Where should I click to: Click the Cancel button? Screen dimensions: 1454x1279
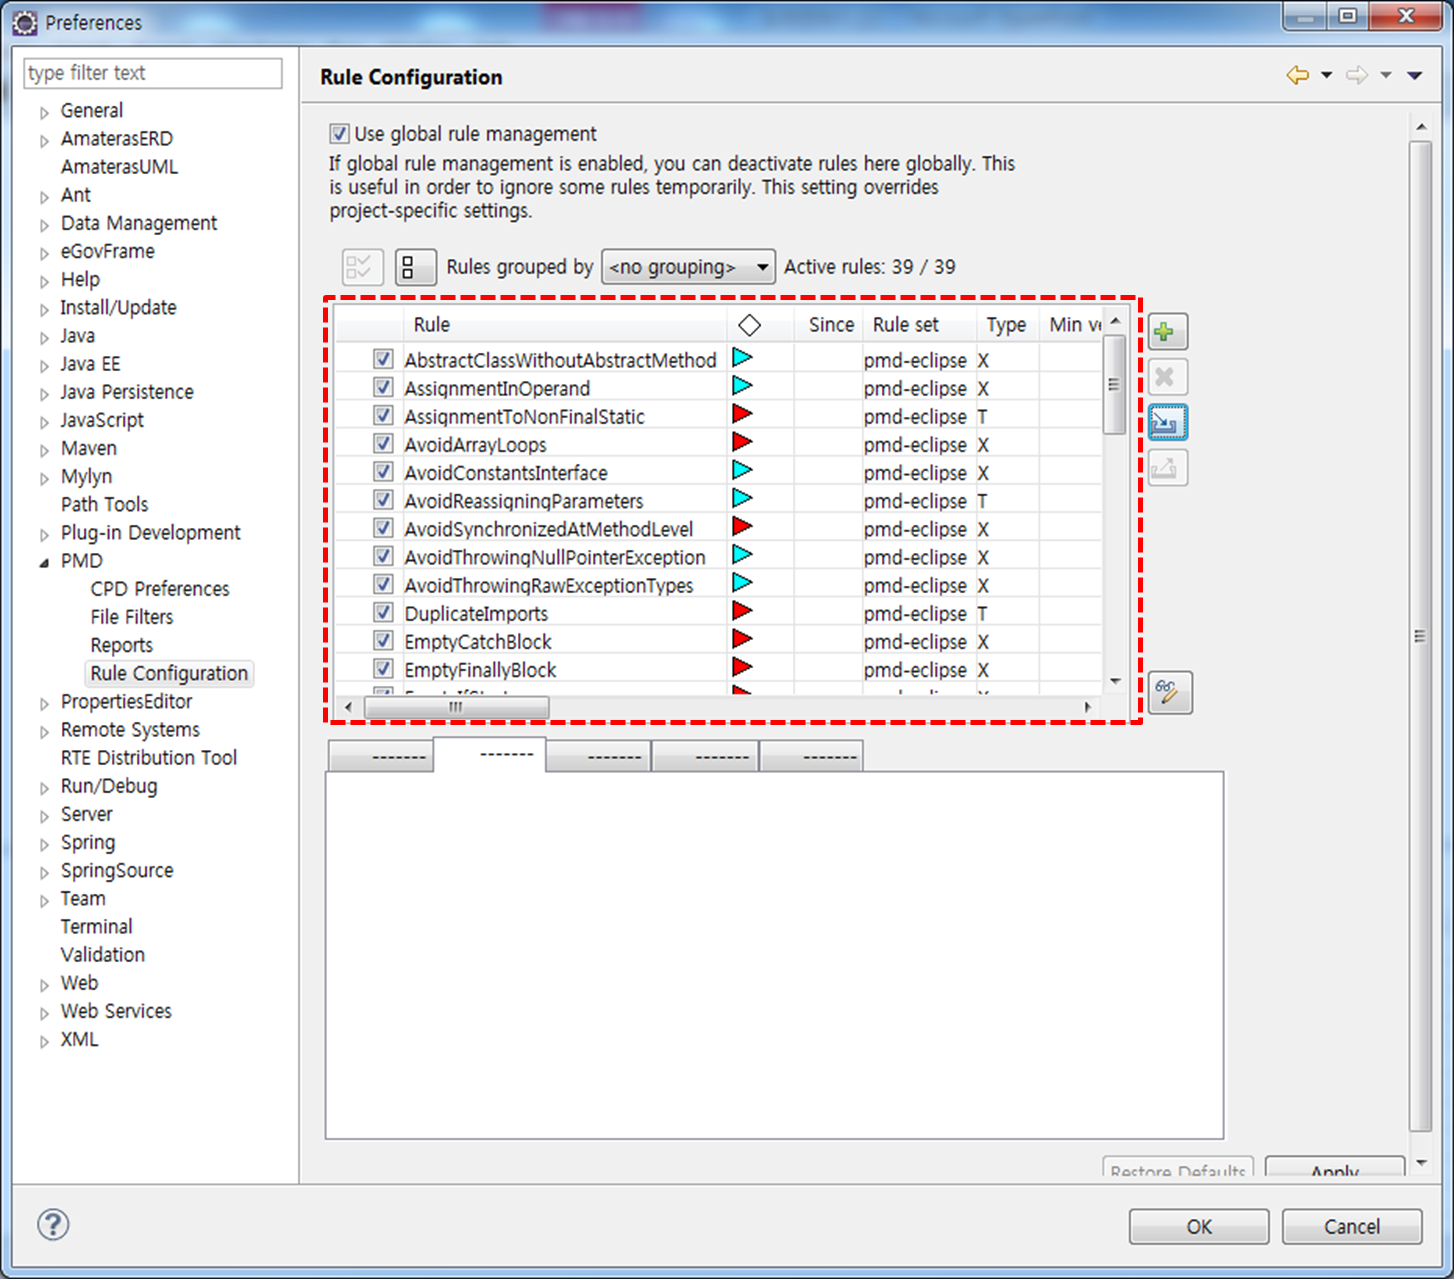(1351, 1226)
